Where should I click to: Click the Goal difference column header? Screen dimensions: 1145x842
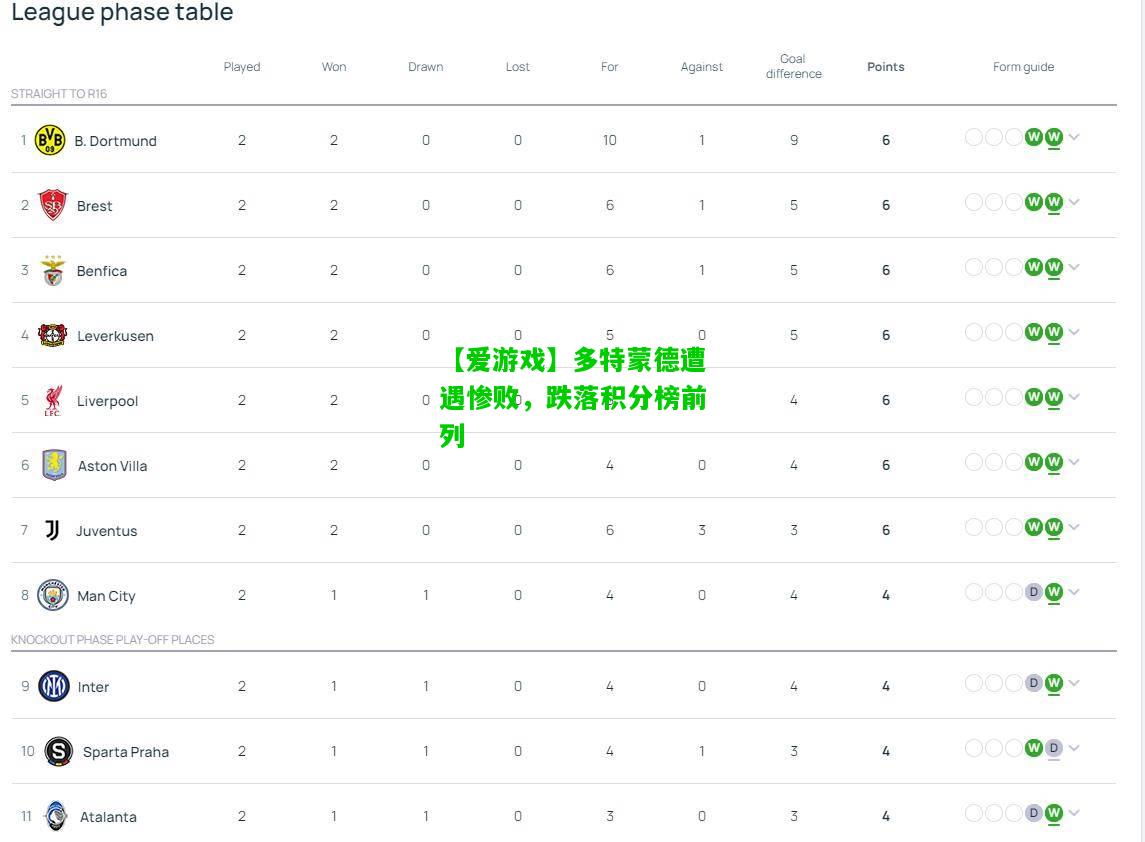click(794, 66)
